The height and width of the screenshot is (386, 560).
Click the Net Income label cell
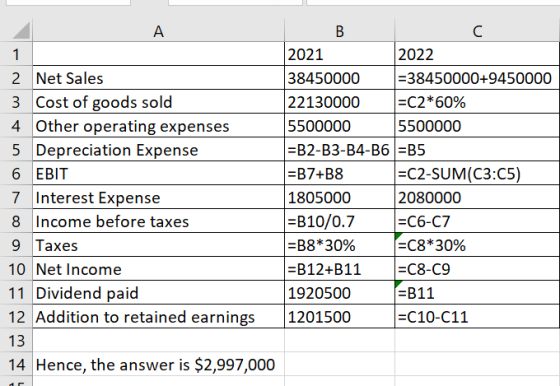click(159, 270)
